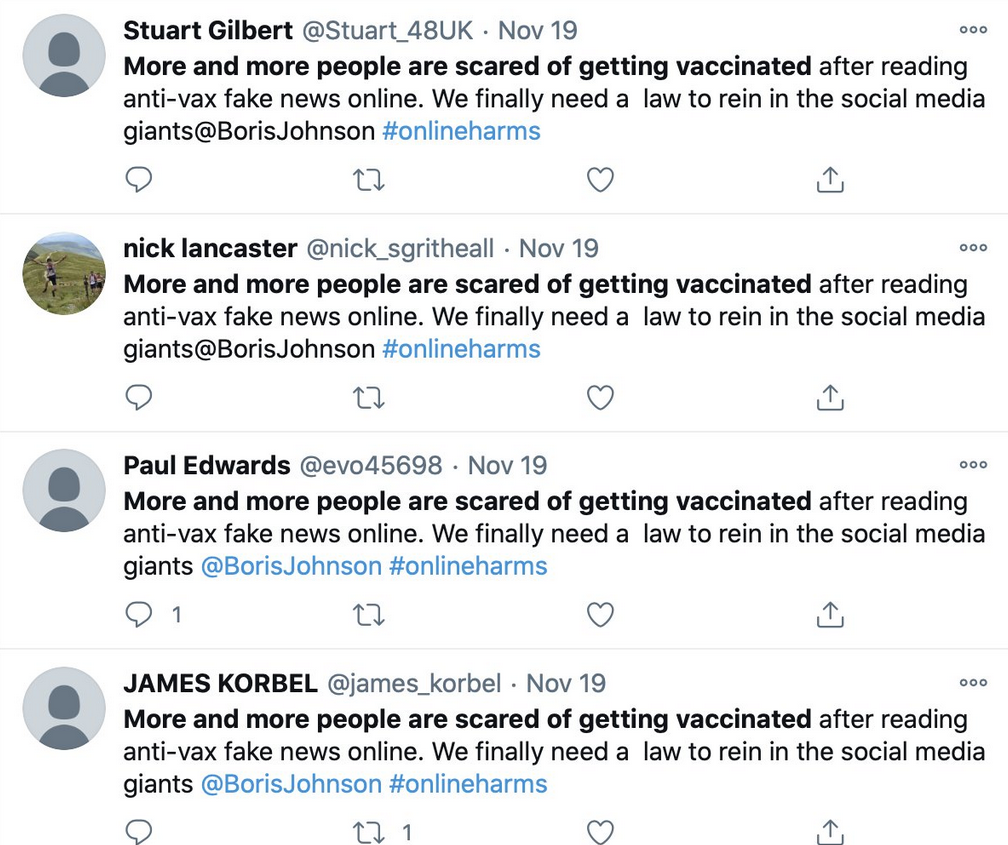Screen dimensions: 1008x845
Task: Open #onlineharms hashtag in JAMES KORBEL's tweet
Action: pos(468,785)
